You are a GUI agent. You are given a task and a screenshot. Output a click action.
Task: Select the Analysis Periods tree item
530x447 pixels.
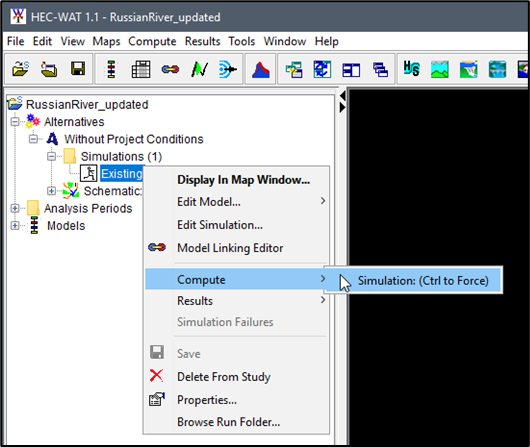click(88, 208)
